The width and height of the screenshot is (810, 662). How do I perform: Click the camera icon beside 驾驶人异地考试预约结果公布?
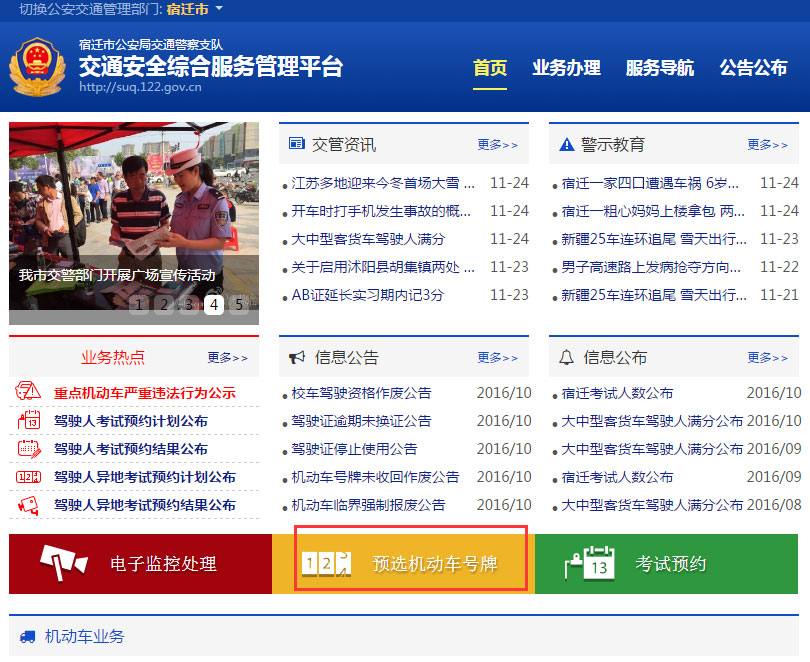coord(28,505)
